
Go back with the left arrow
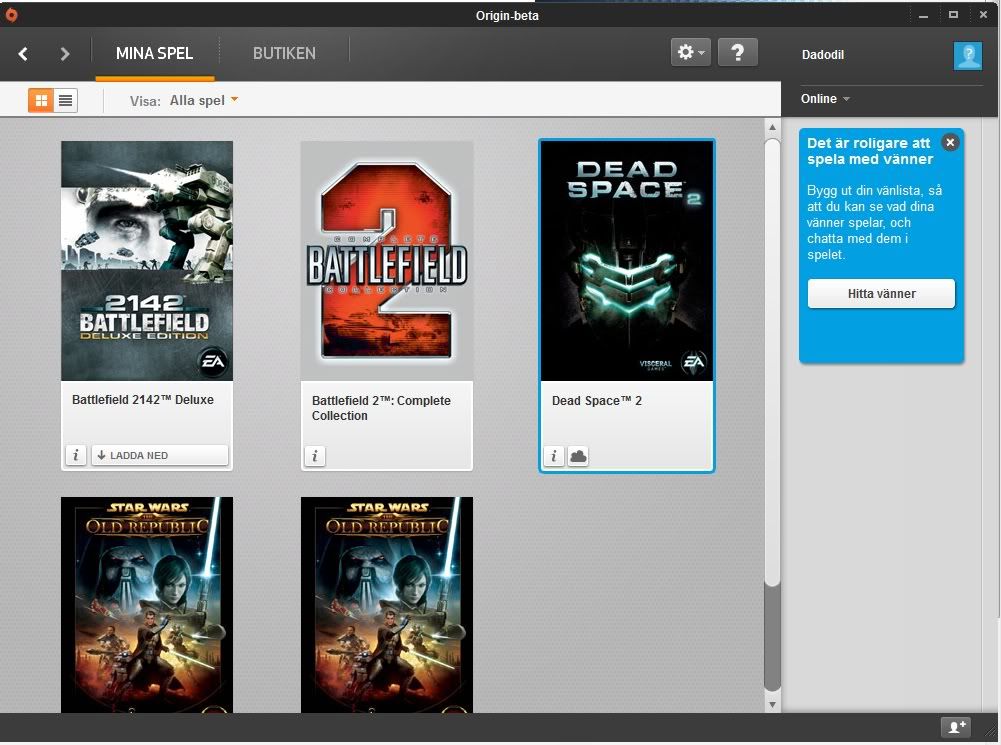[x=23, y=54]
